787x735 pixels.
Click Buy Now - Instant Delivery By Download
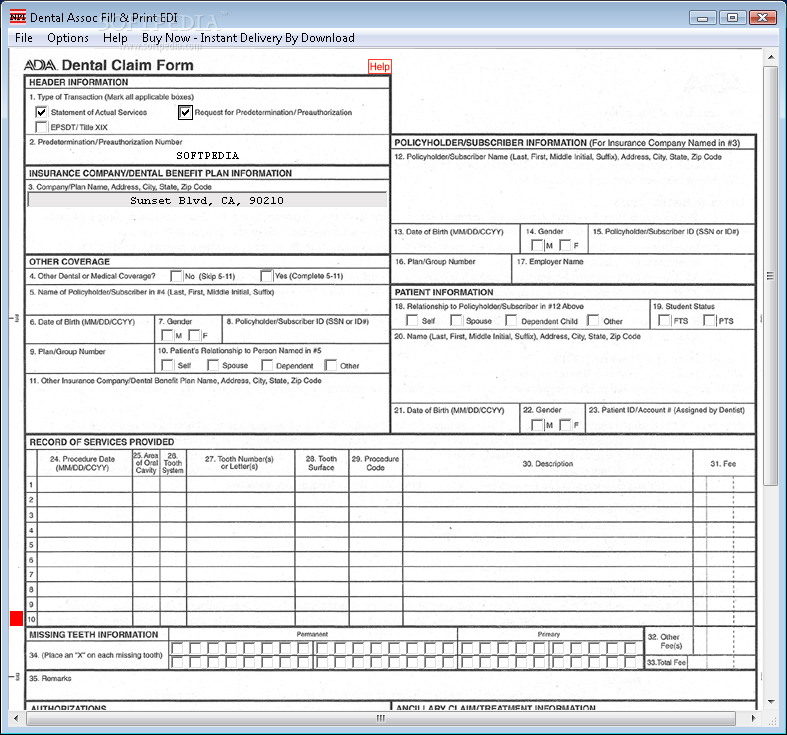tap(248, 38)
